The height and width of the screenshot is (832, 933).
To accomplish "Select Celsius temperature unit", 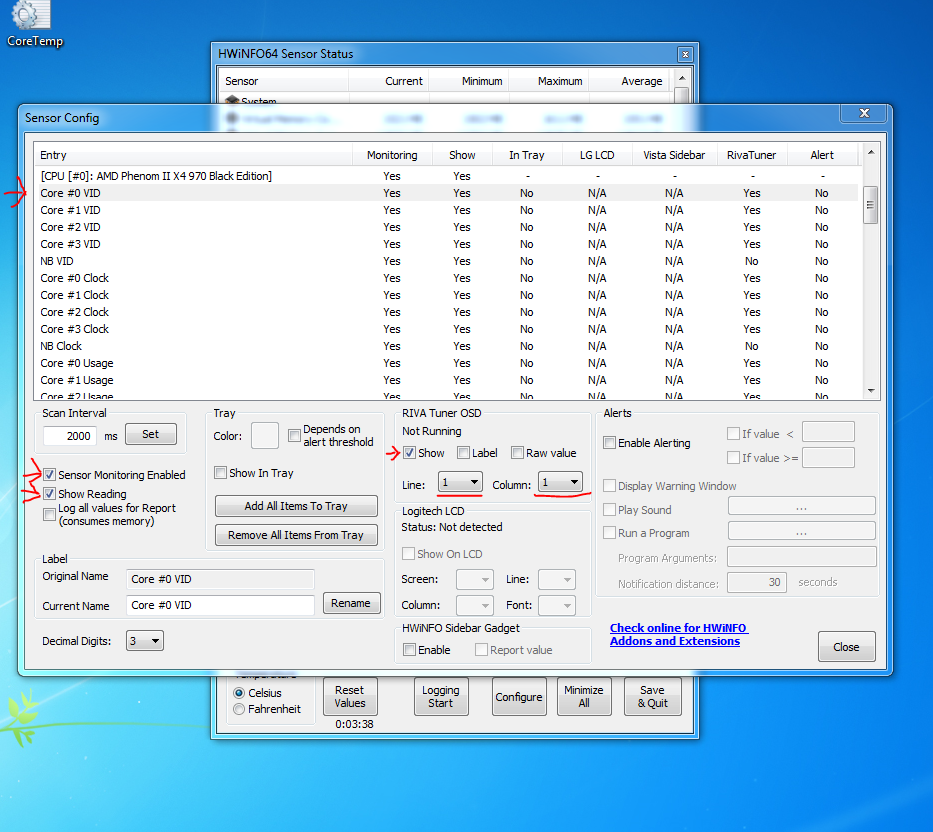I will 239,693.
